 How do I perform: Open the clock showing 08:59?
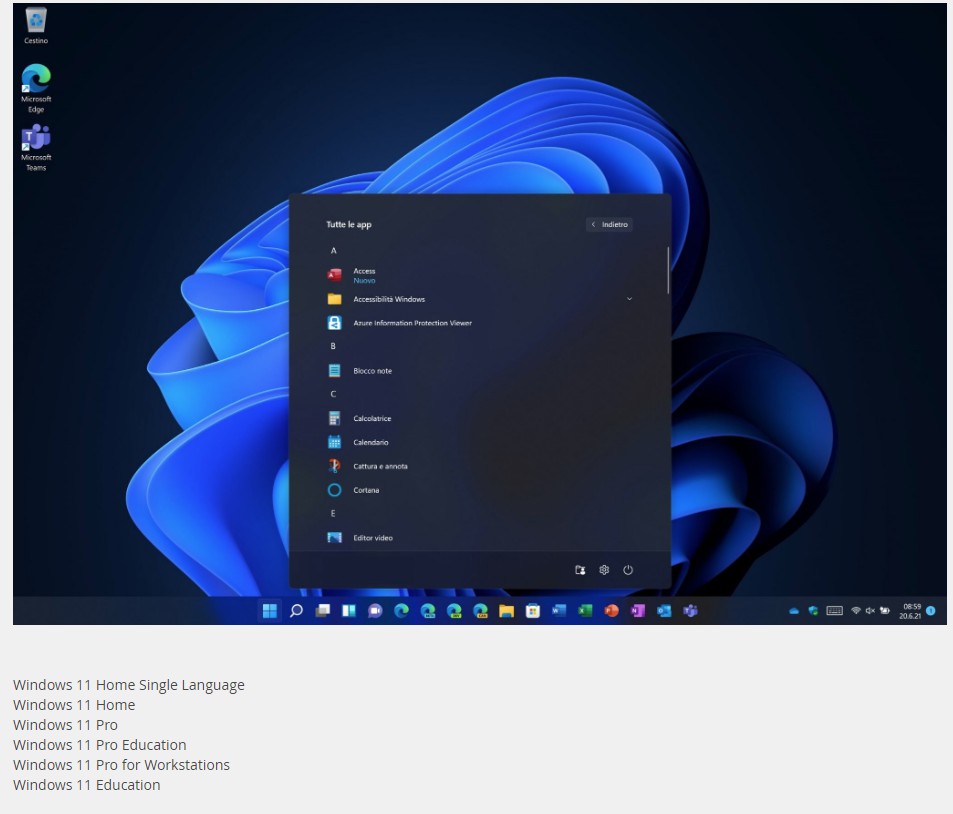[910, 611]
